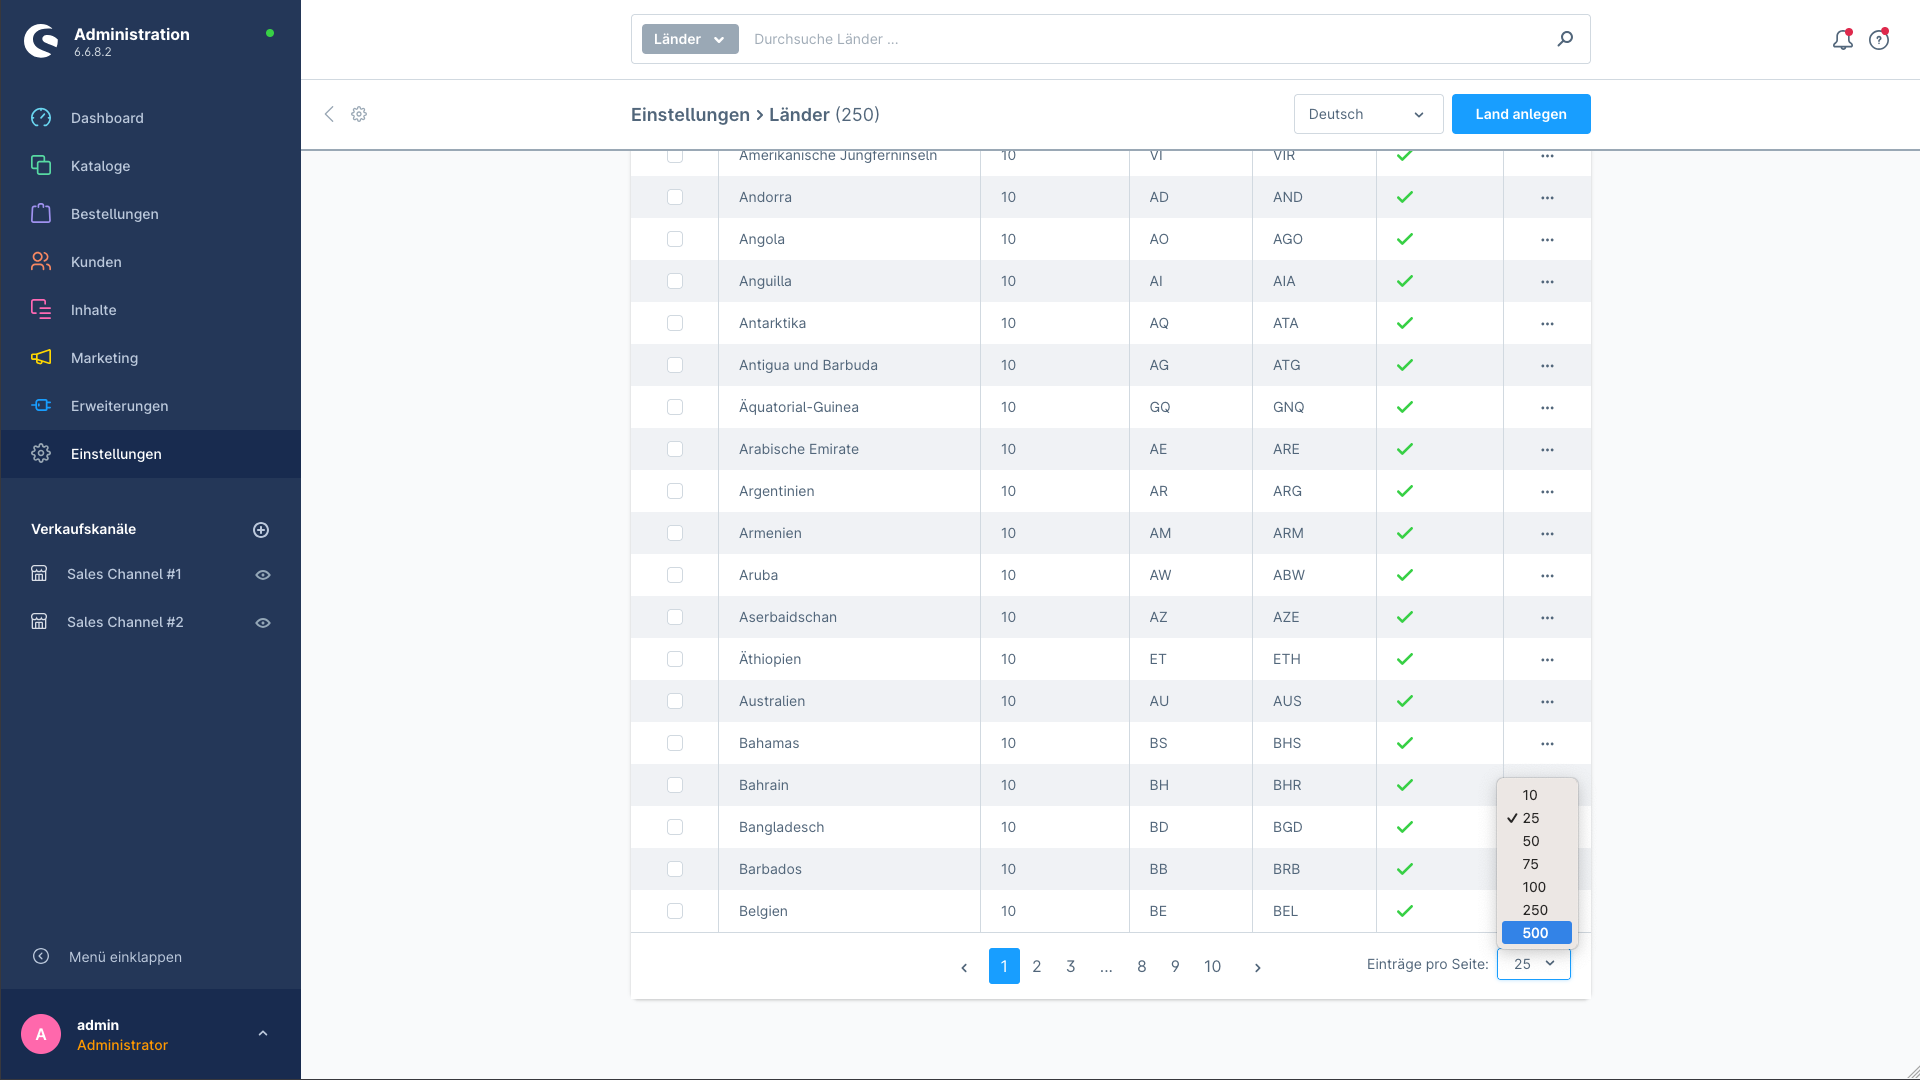The width and height of the screenshot is (1920, 1080).
Task: Go to previous page arrow
Action: click(964, 967)
